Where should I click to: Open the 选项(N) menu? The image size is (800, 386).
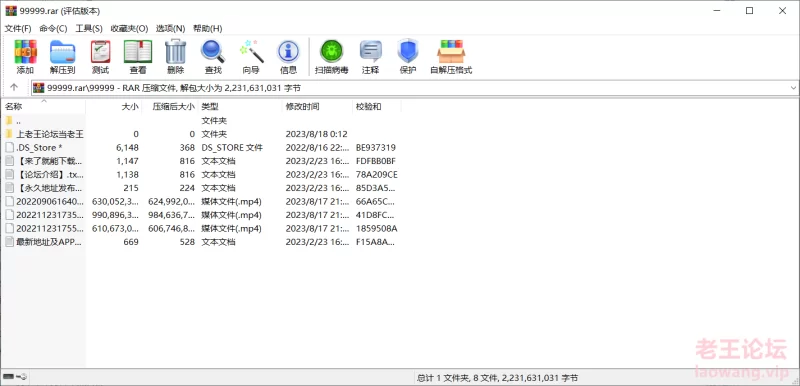point(170,29)
